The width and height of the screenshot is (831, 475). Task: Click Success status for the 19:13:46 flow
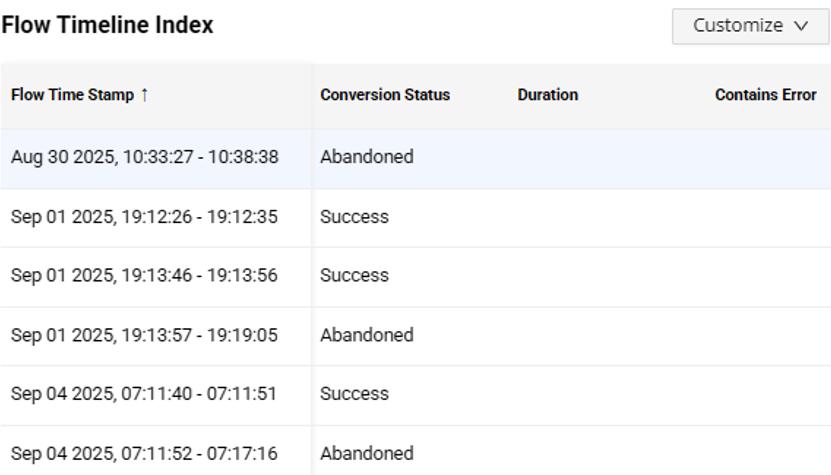[355, 276]
